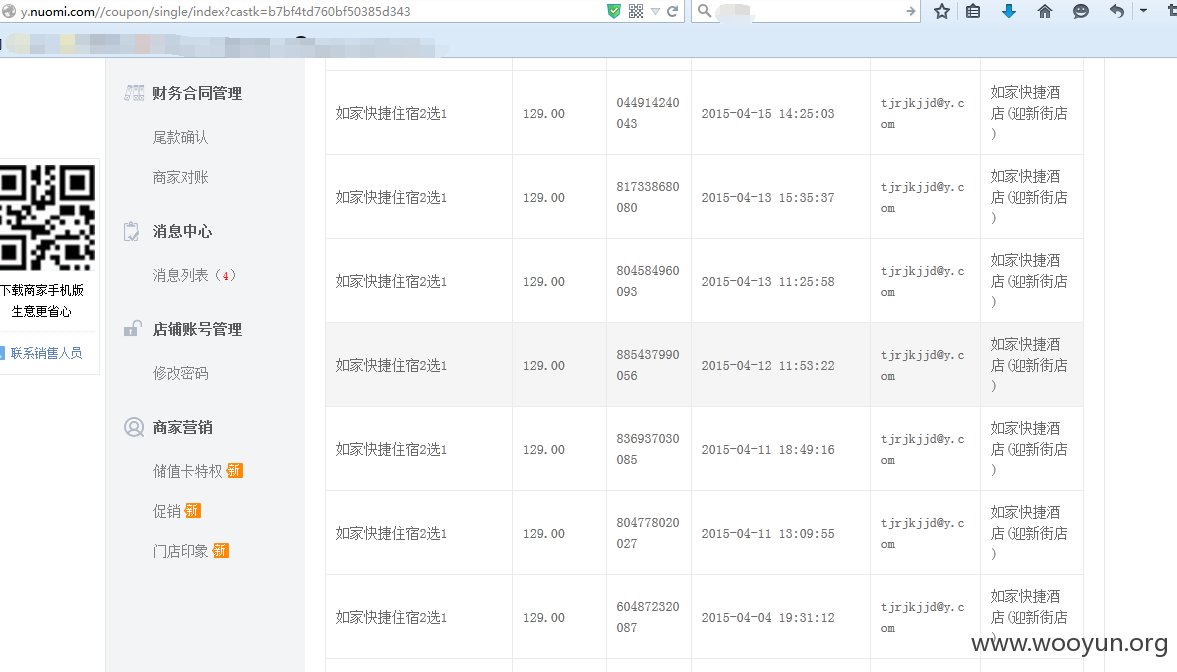Viewport: 1177px width, 672px height.
Task: Click timestamp 2015-04-13 11:25:58
Action: click(768, 282)
